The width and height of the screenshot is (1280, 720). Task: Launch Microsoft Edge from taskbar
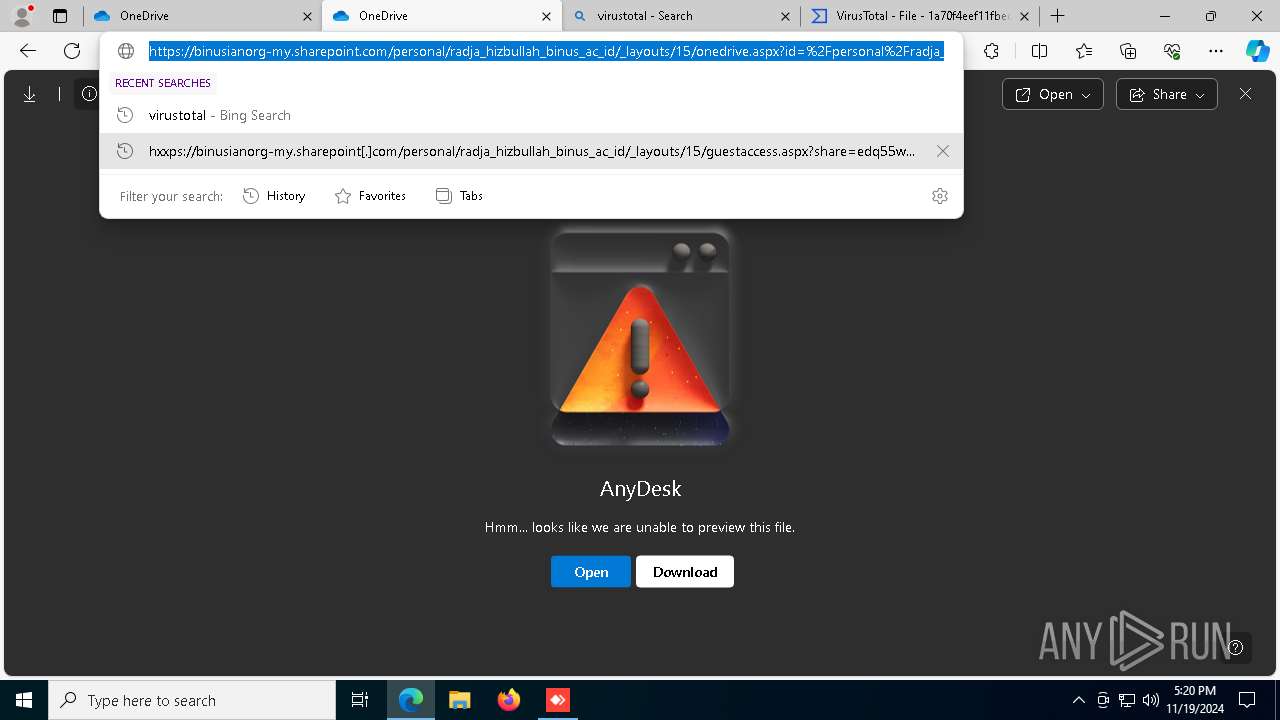[x=411, y=700]
